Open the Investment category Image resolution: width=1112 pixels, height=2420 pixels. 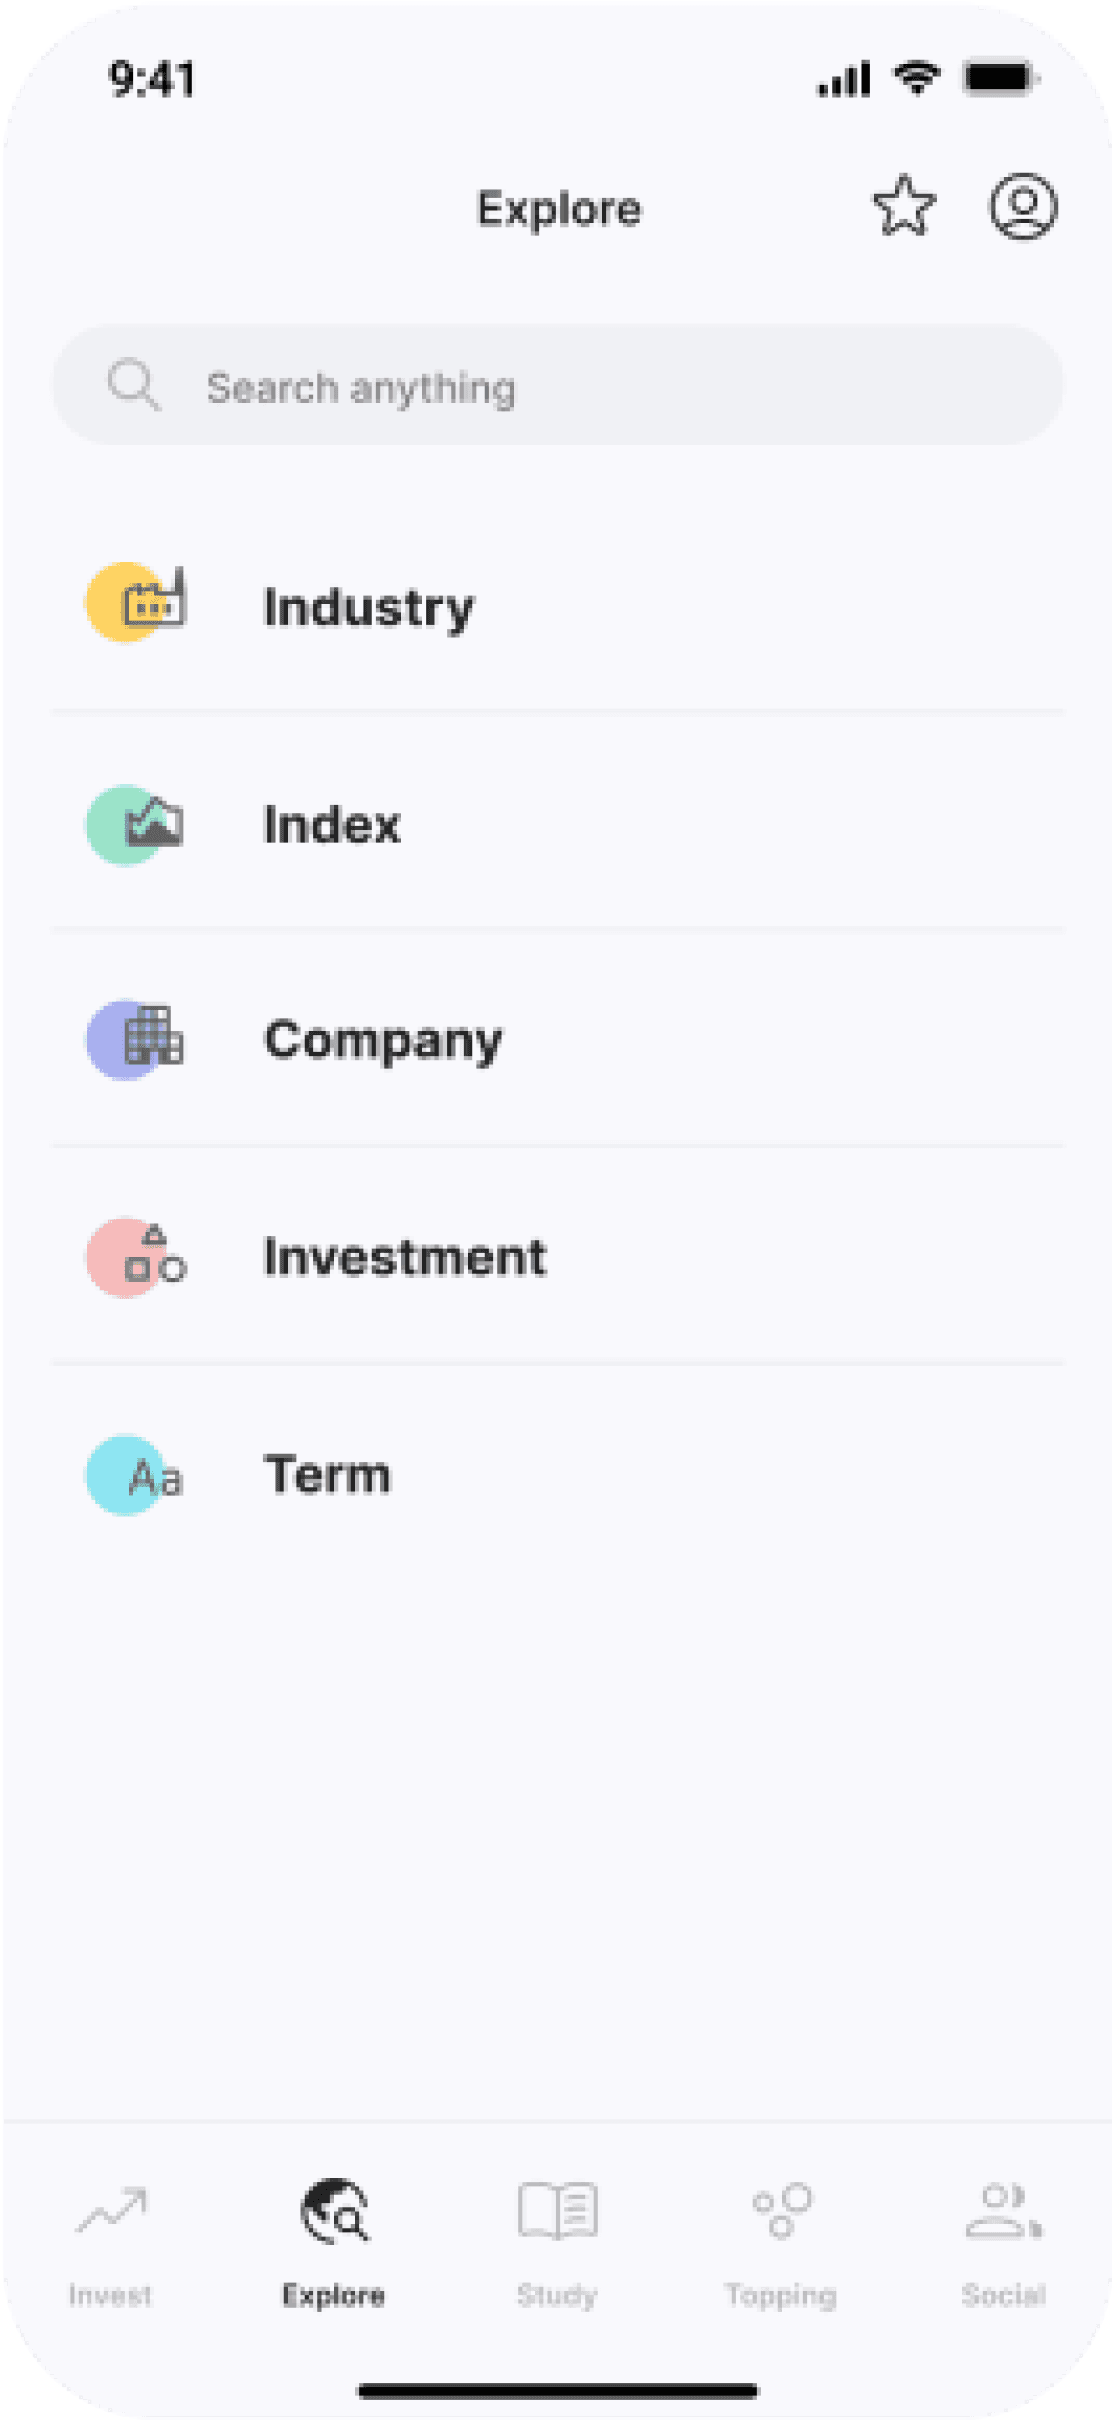click(558, 1256)
